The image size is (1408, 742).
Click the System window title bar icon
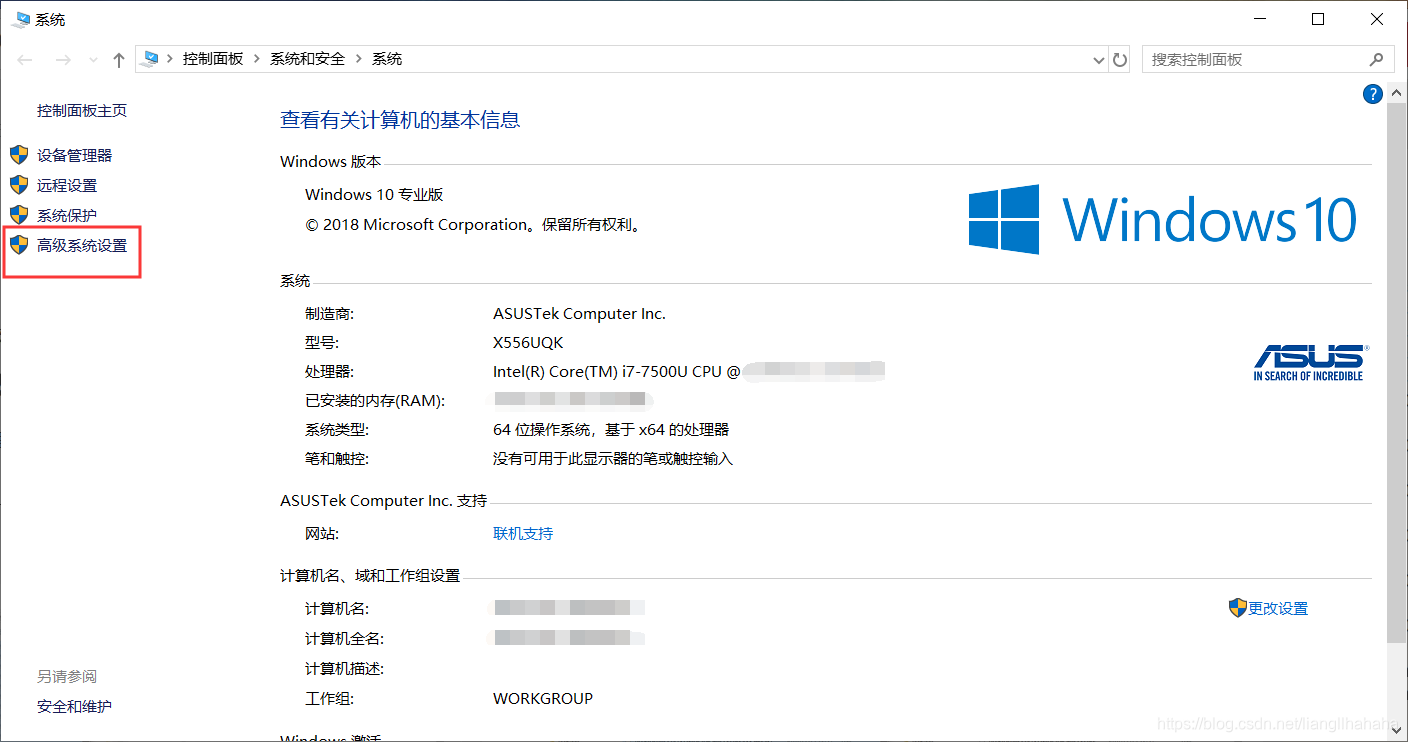click(20, 19)
